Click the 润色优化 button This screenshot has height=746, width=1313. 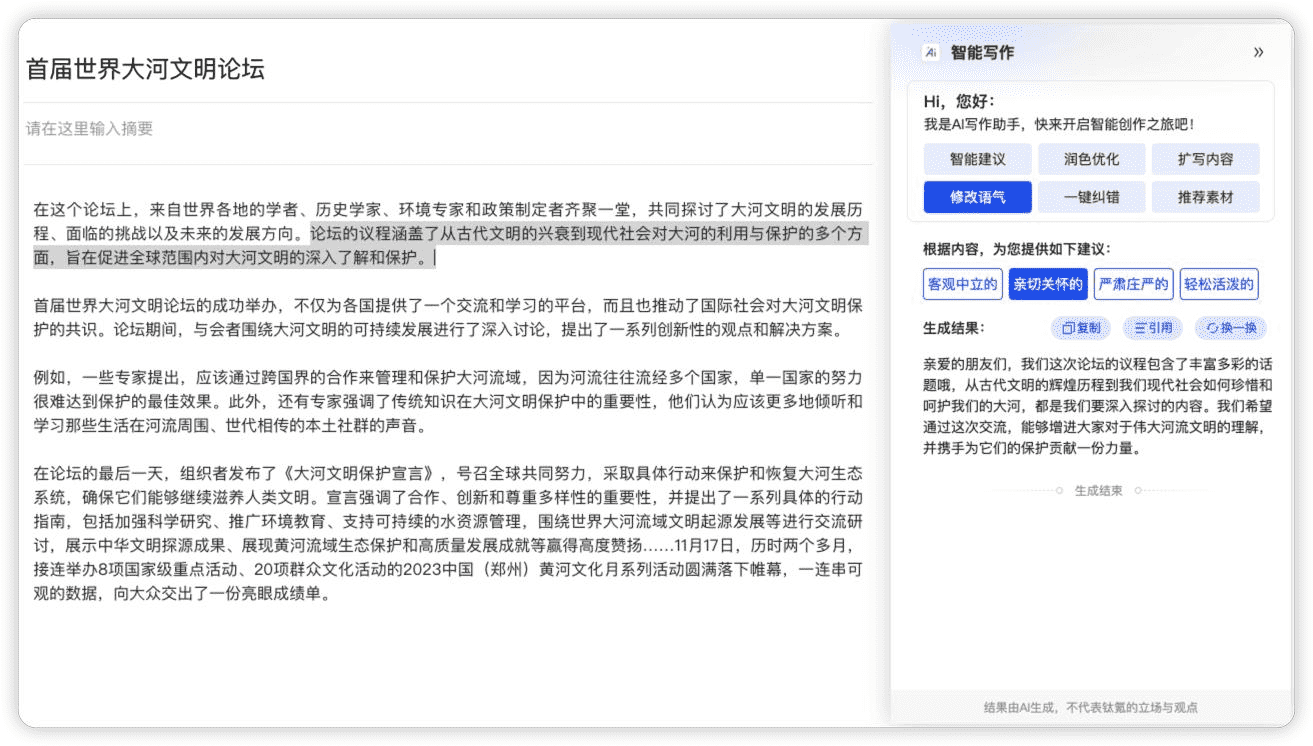click(1091, 159)
